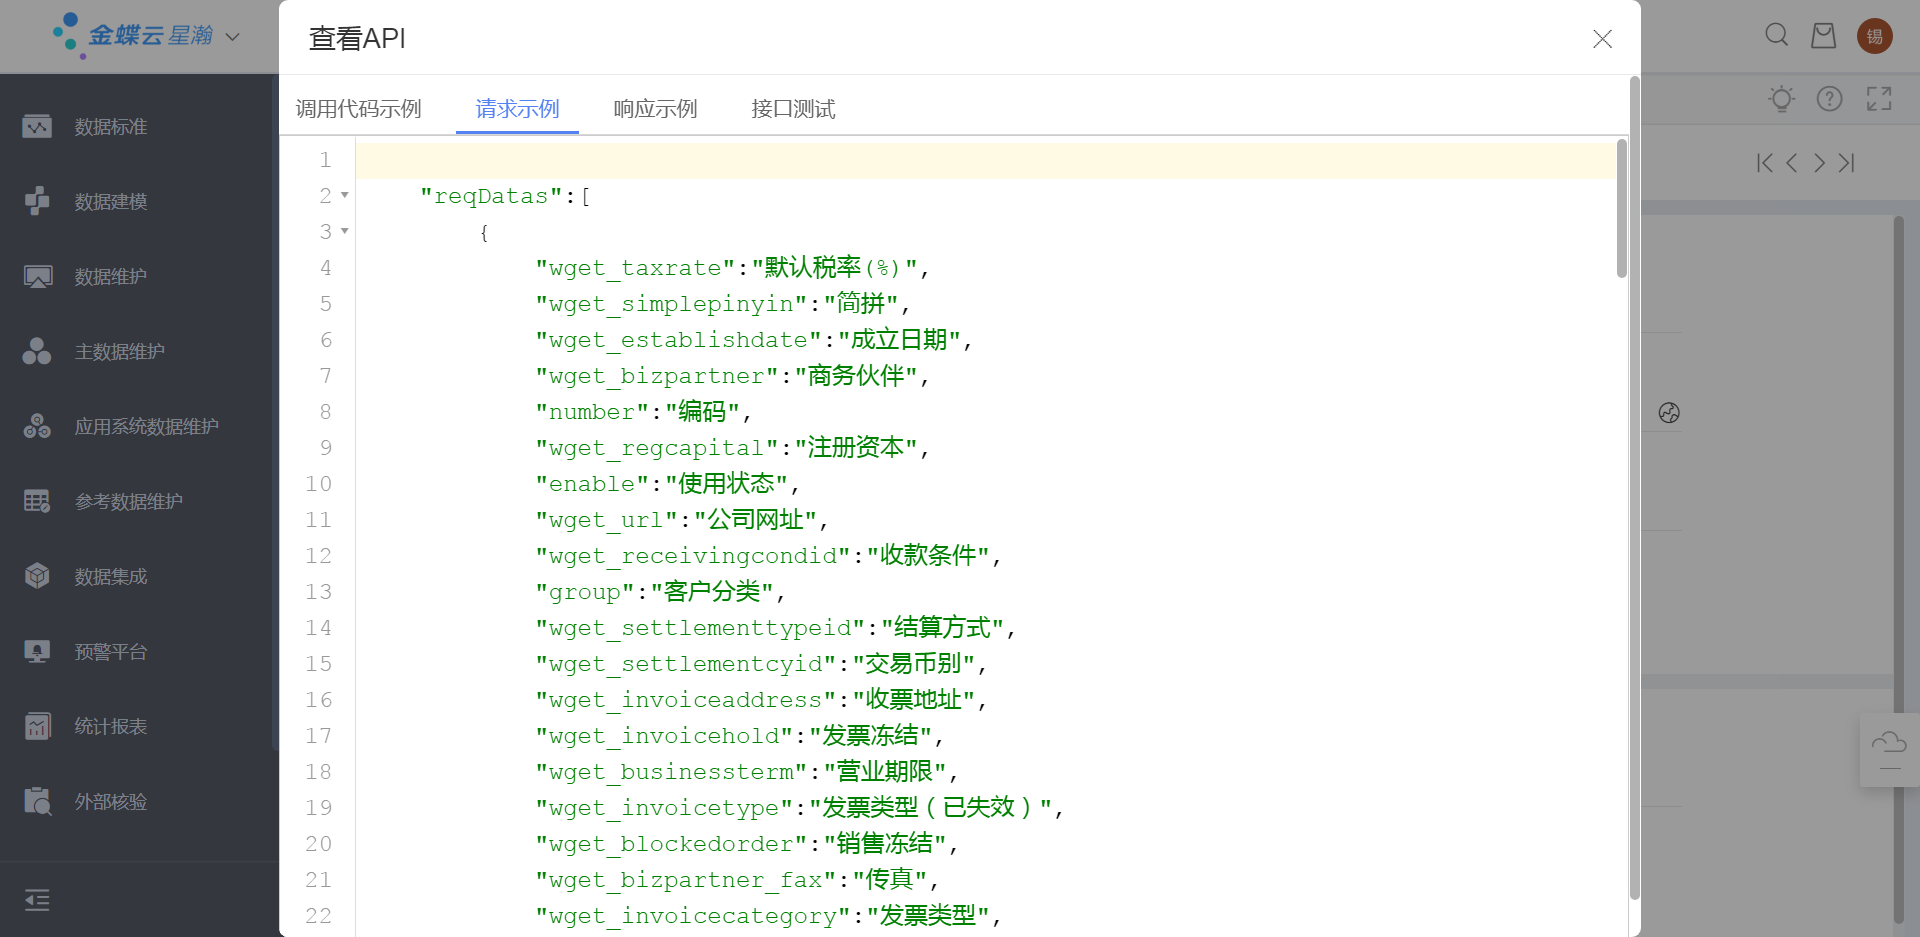Open 预警平台 sidebar icon
This screenshot has width=1920, height=937.
37,652
